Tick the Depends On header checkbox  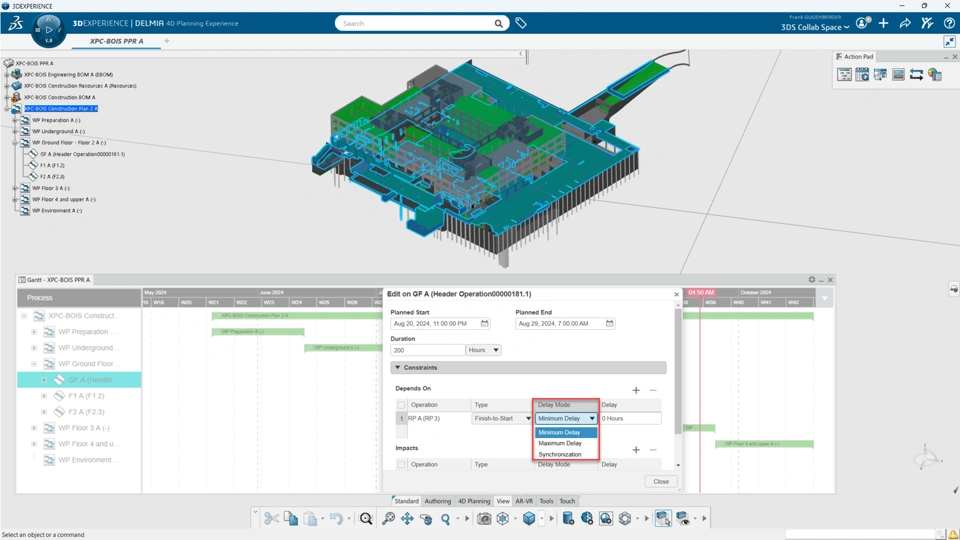401,405
